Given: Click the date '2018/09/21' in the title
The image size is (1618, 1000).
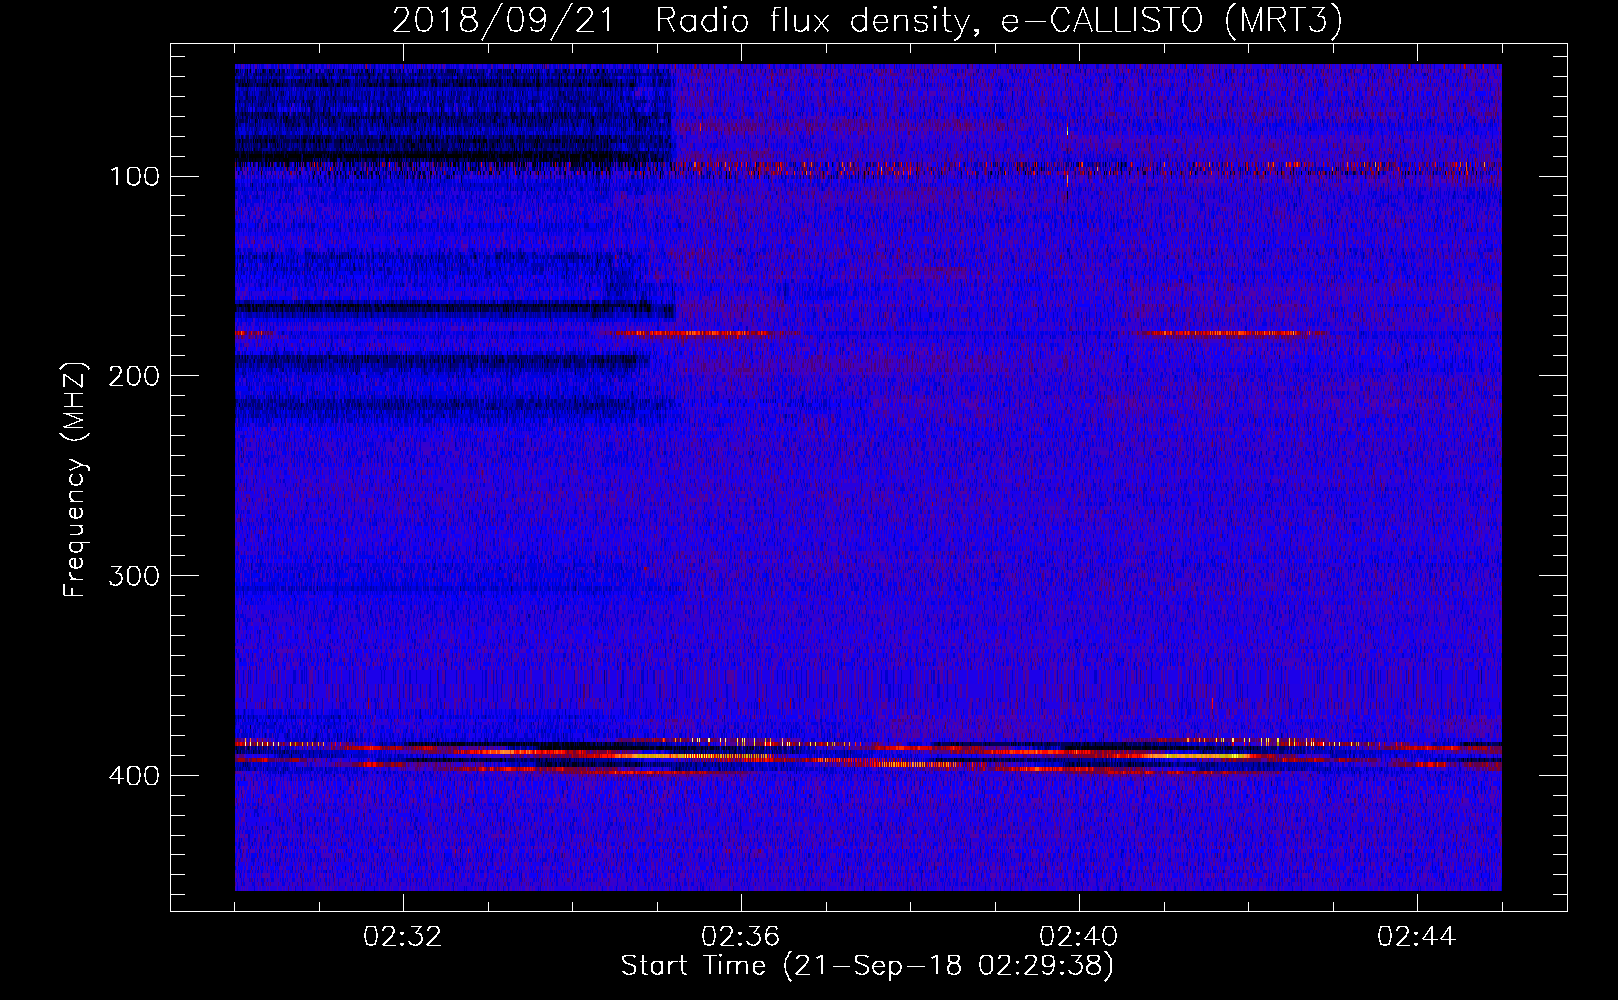Looking at the screenshot, I should click(502, 20).
